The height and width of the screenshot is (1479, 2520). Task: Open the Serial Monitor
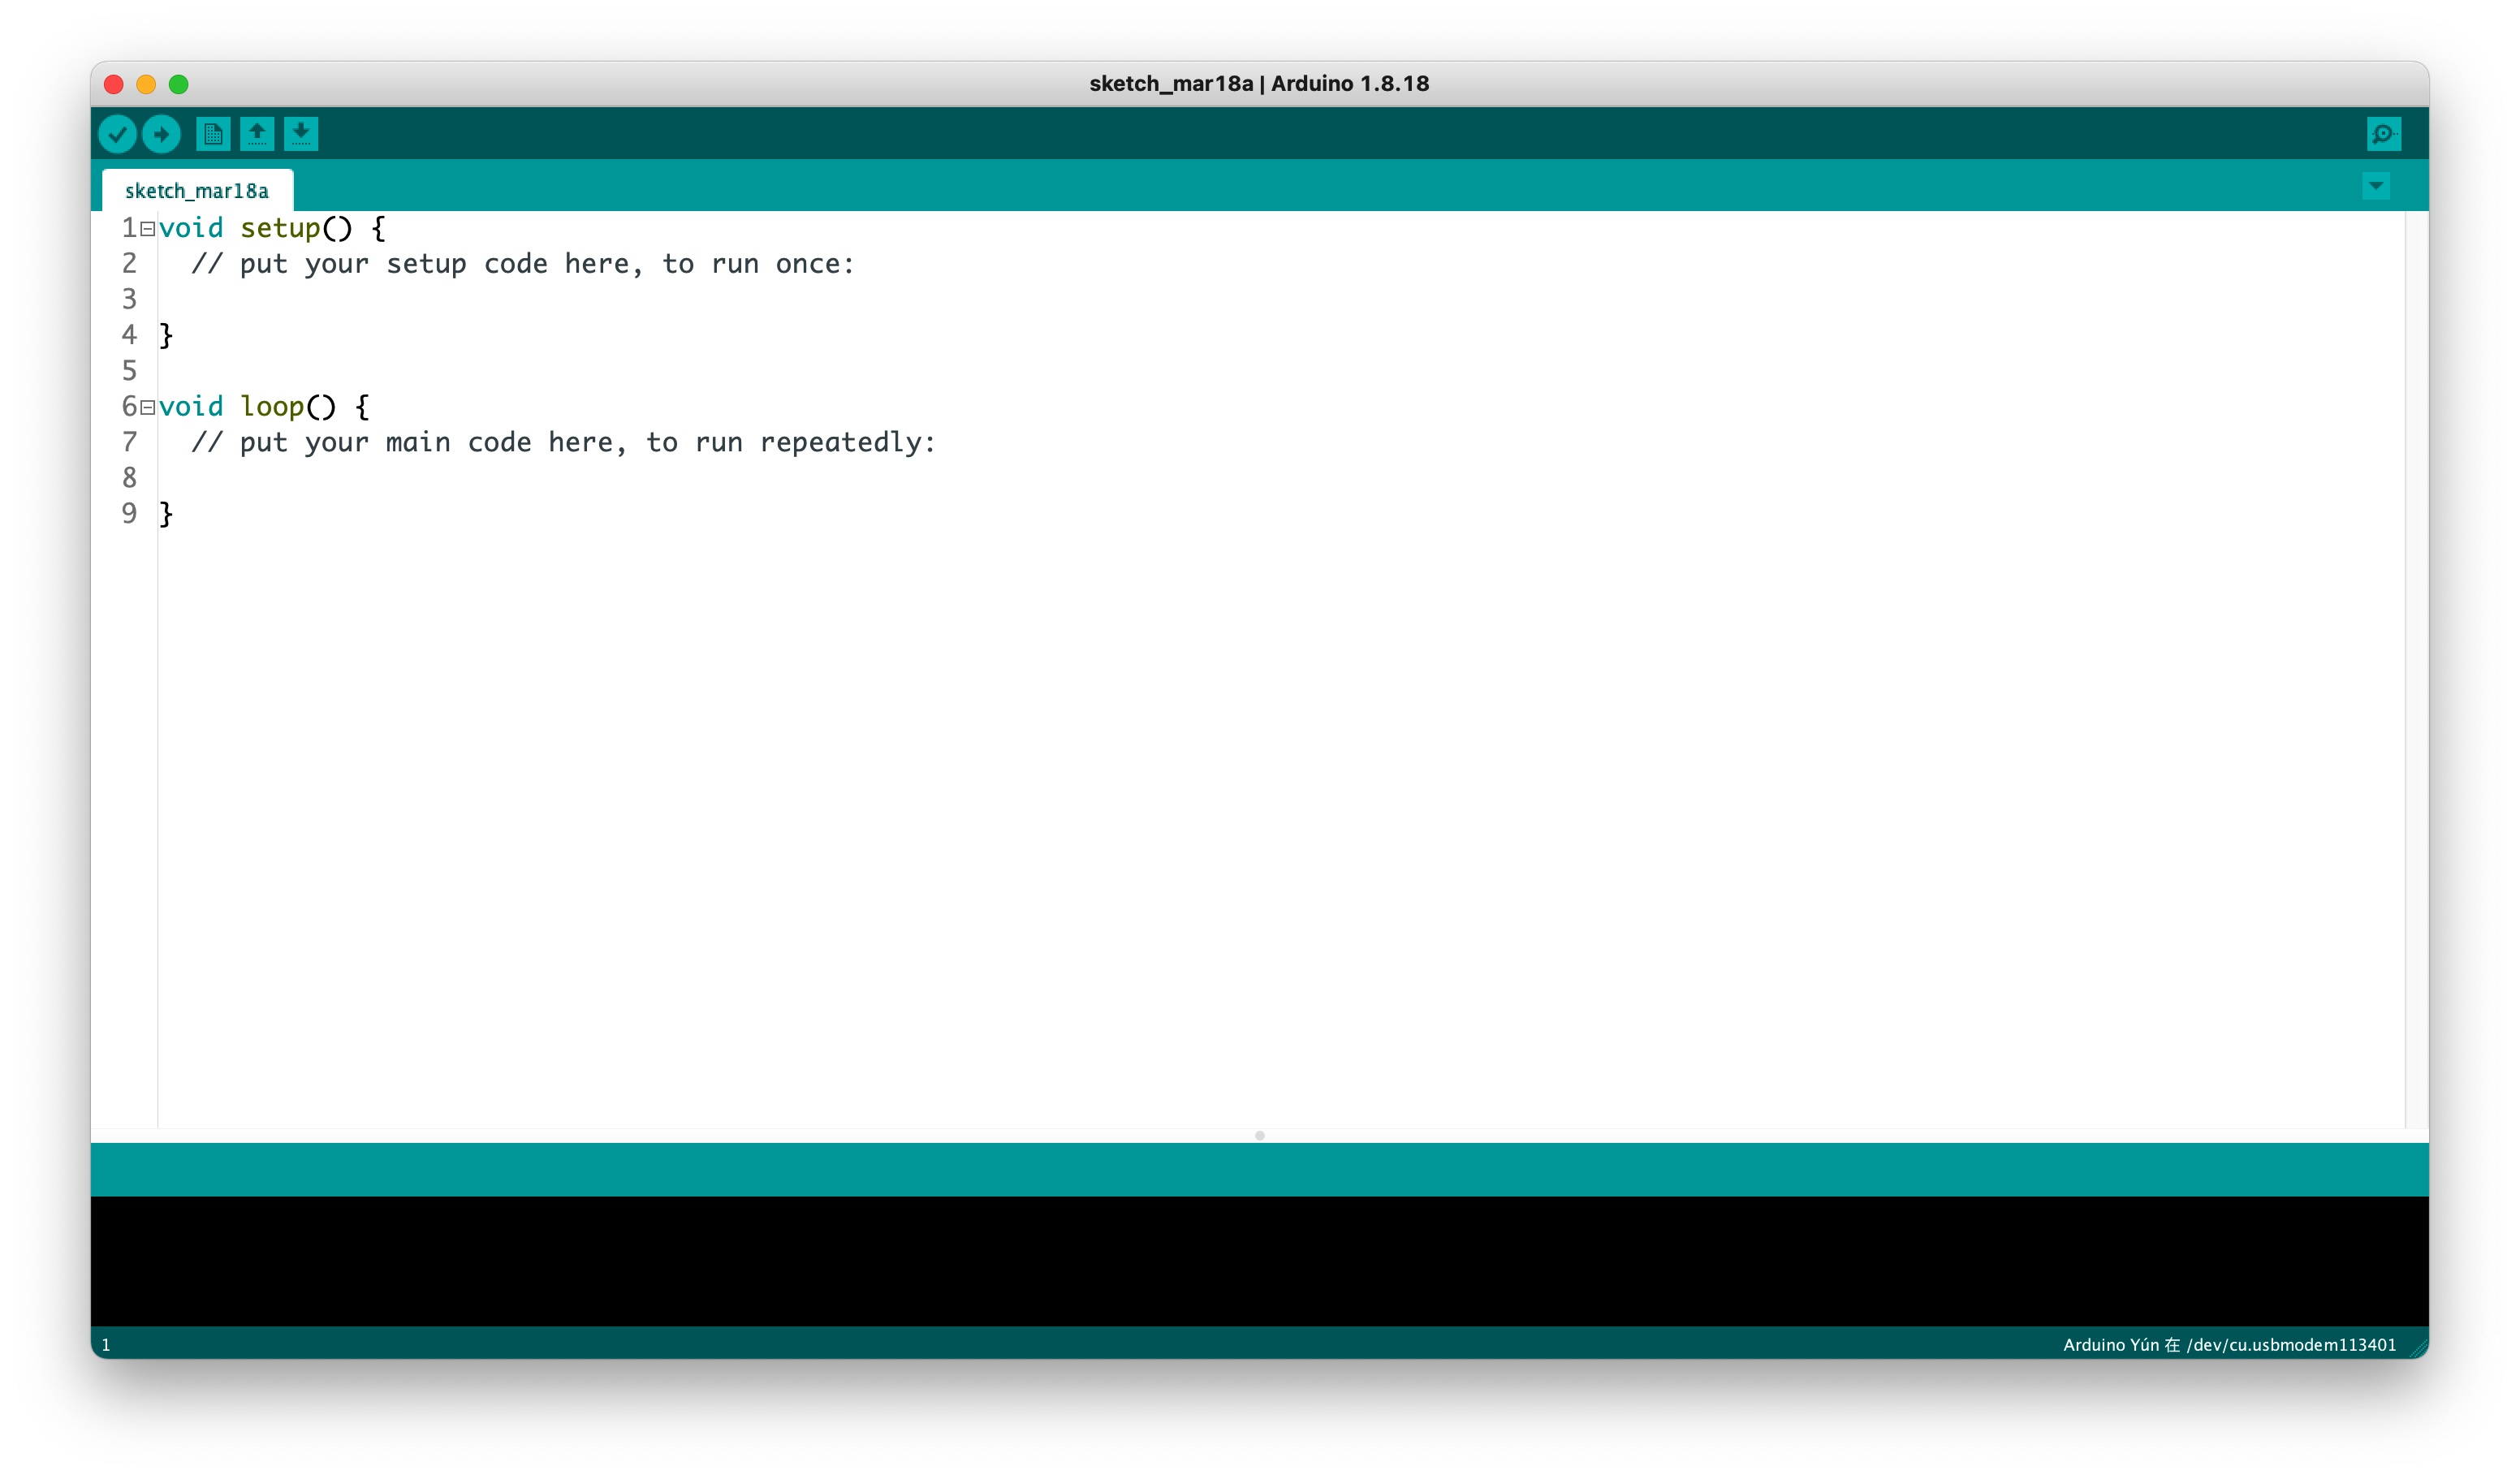click(2383, 134)
